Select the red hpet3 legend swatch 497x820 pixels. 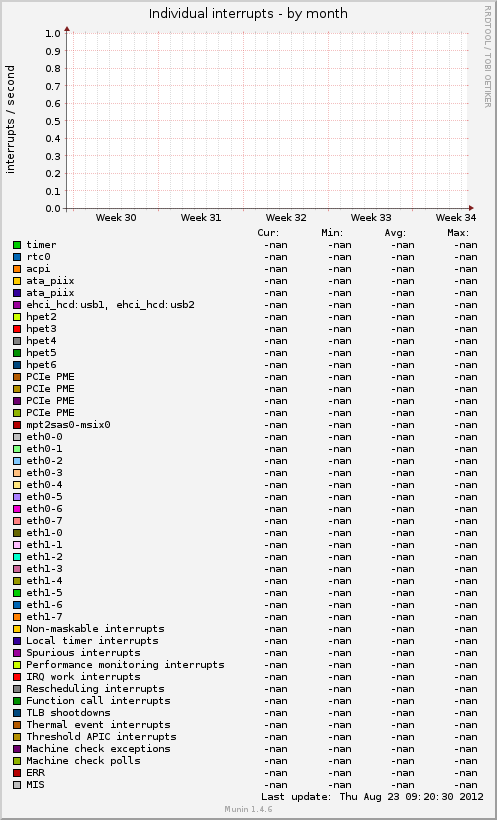(x=17, y=329)
